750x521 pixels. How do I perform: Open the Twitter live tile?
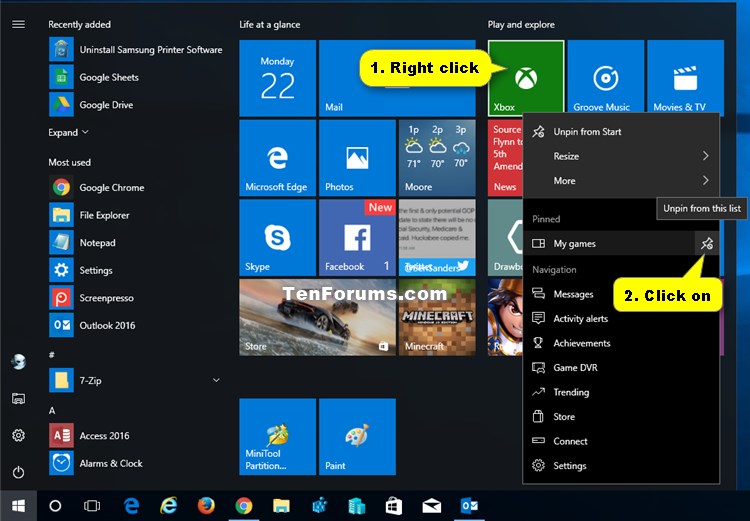(x=437, y=238)
